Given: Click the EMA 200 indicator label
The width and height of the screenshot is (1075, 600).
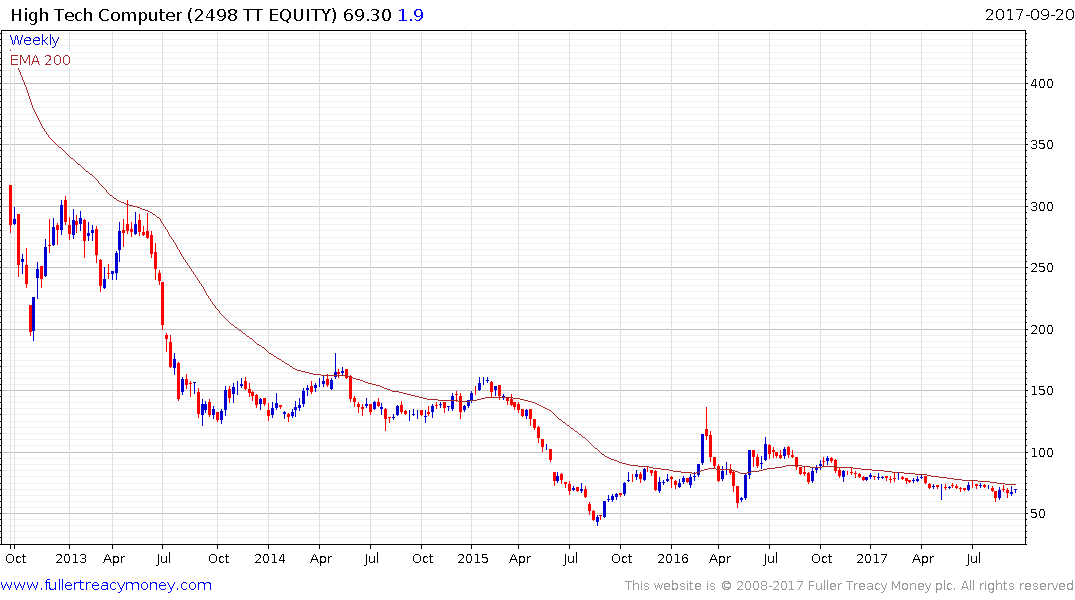Looking at the screenshot, I should pyautogui.click(x=40, y=60).
